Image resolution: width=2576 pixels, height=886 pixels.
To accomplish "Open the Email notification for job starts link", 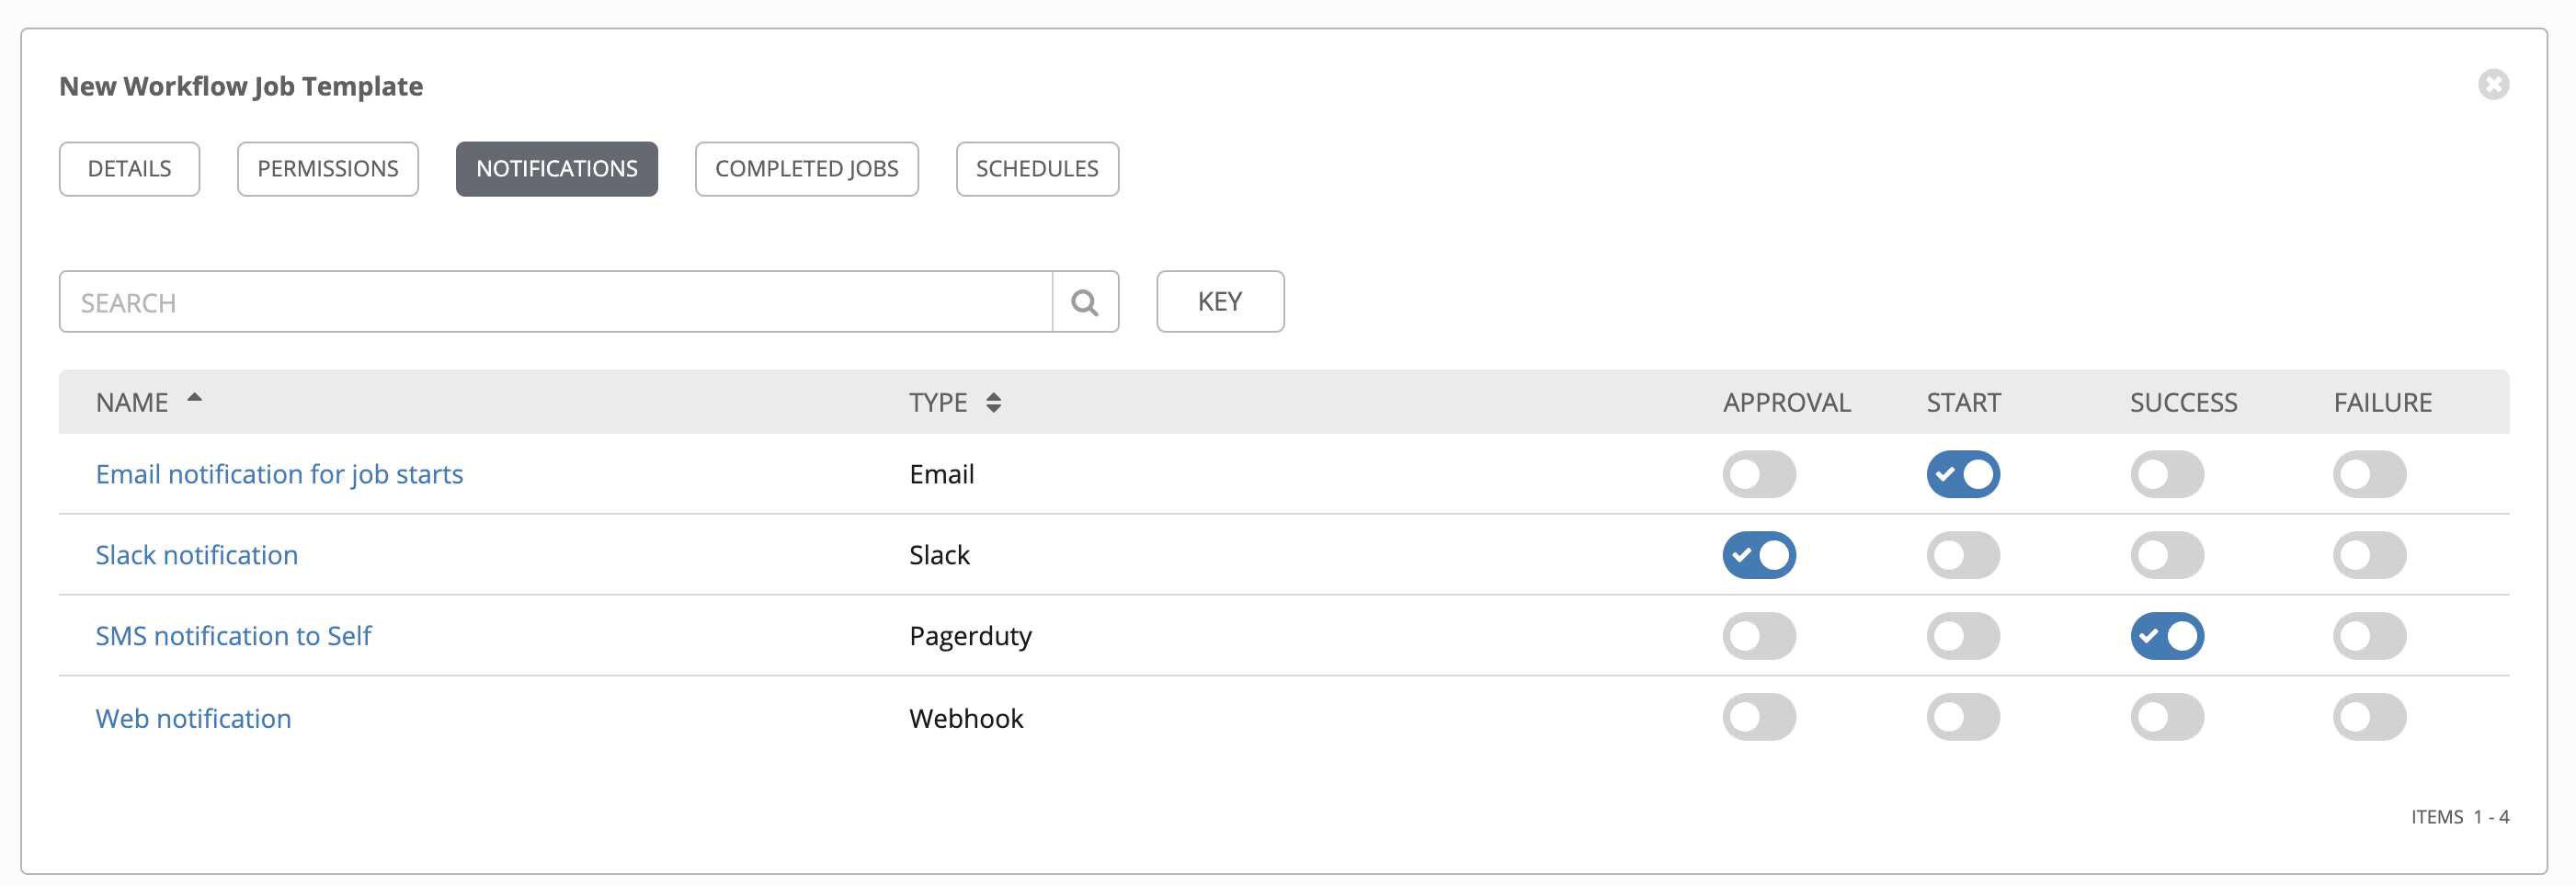I will (x=279, y=474).
